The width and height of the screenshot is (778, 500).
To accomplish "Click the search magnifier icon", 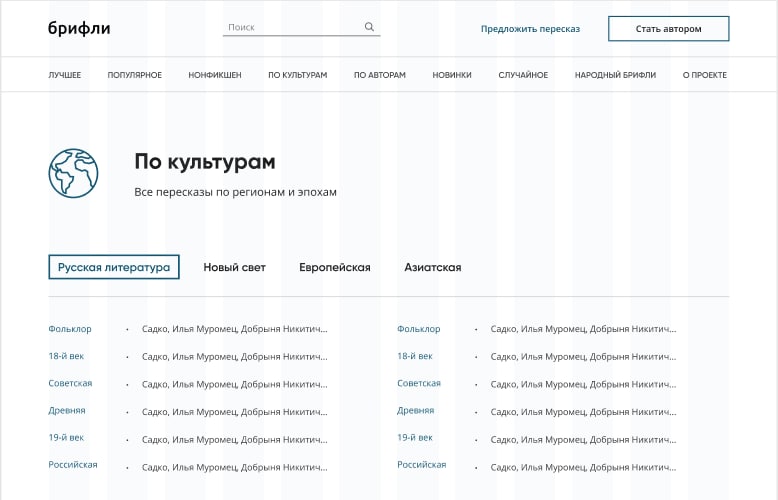I will point(369,28).
